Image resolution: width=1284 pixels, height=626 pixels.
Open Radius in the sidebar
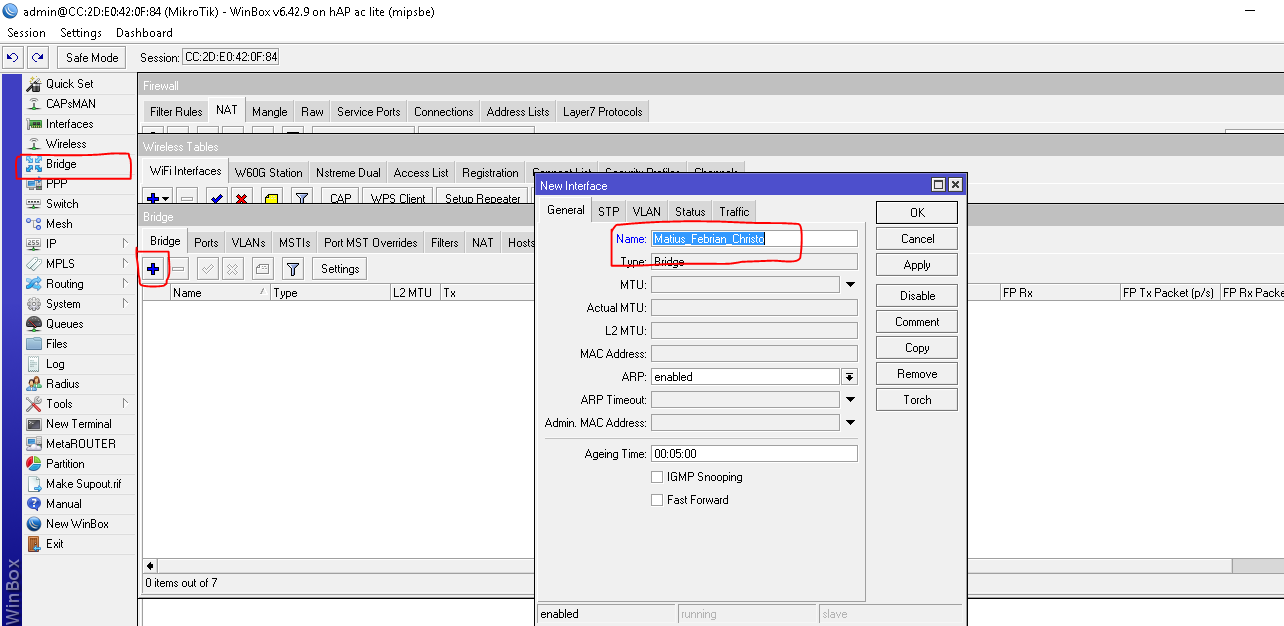tap(62, 384)
